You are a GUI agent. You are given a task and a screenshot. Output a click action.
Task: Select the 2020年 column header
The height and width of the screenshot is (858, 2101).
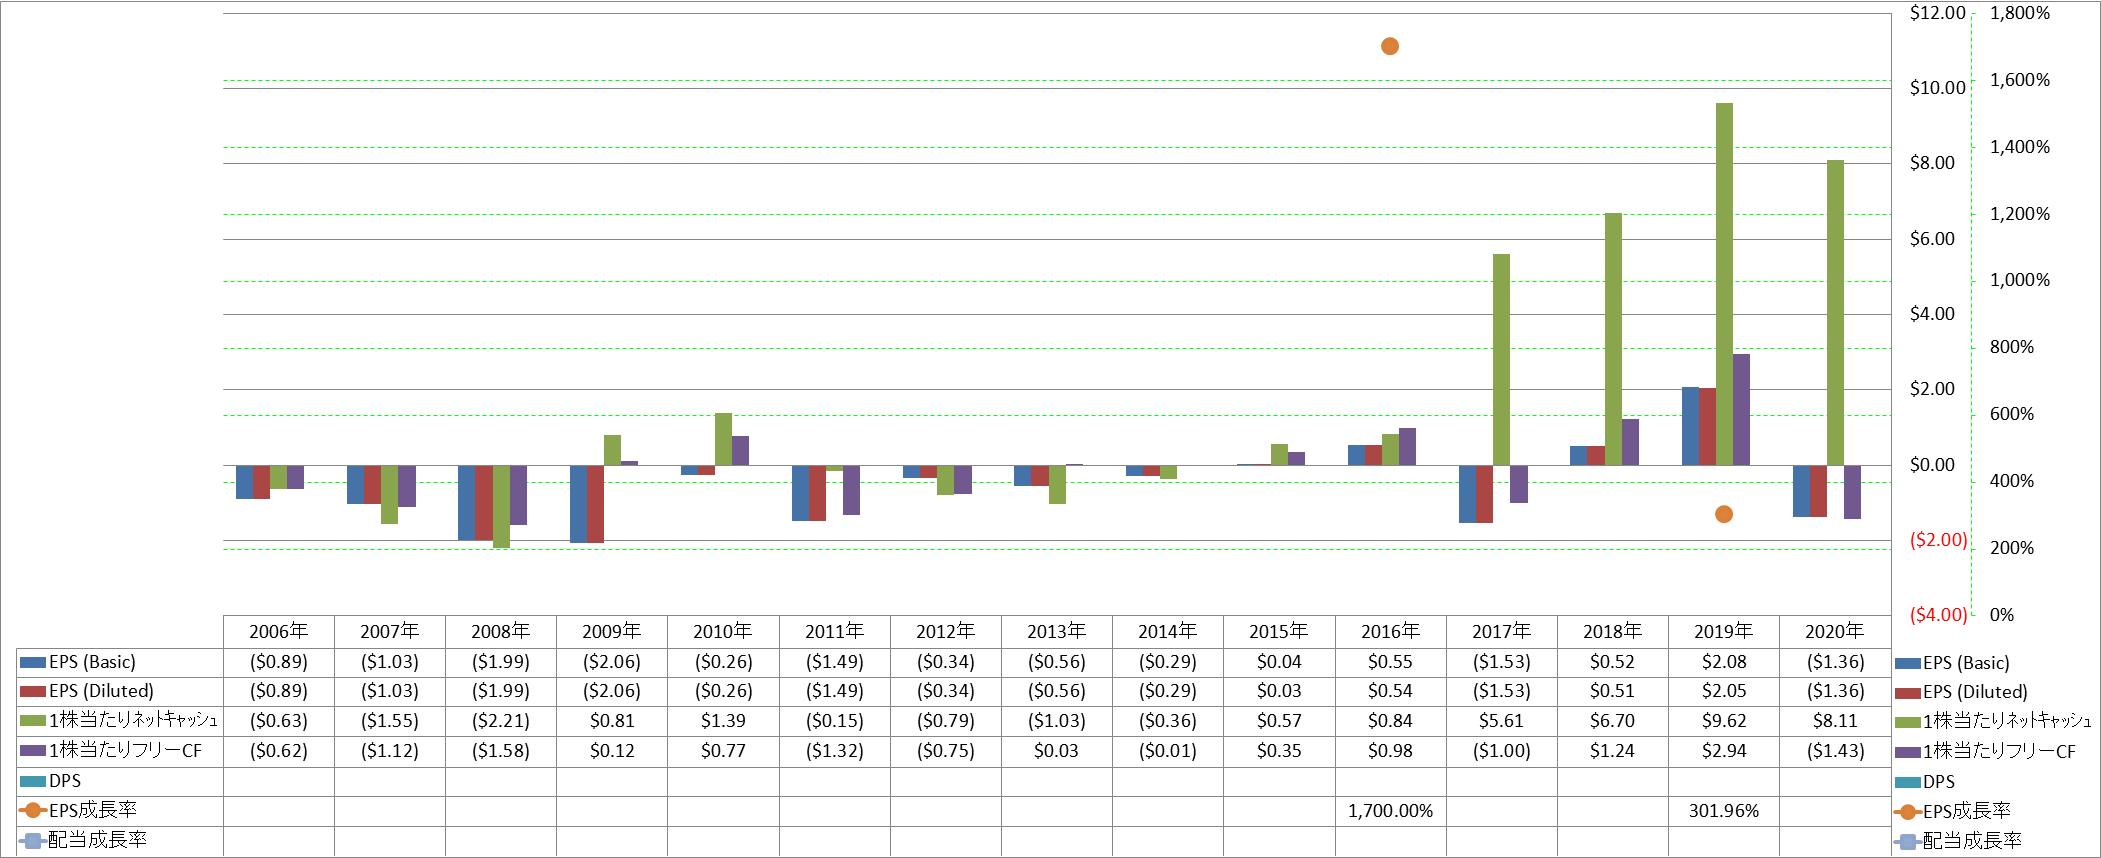click(x=1835, y=632)
